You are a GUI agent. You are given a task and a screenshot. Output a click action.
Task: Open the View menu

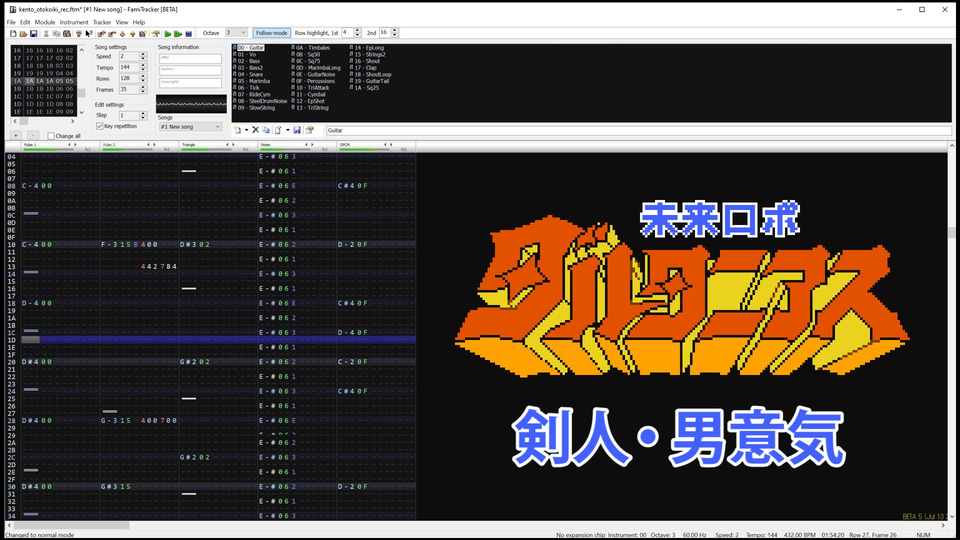(122, 22)
